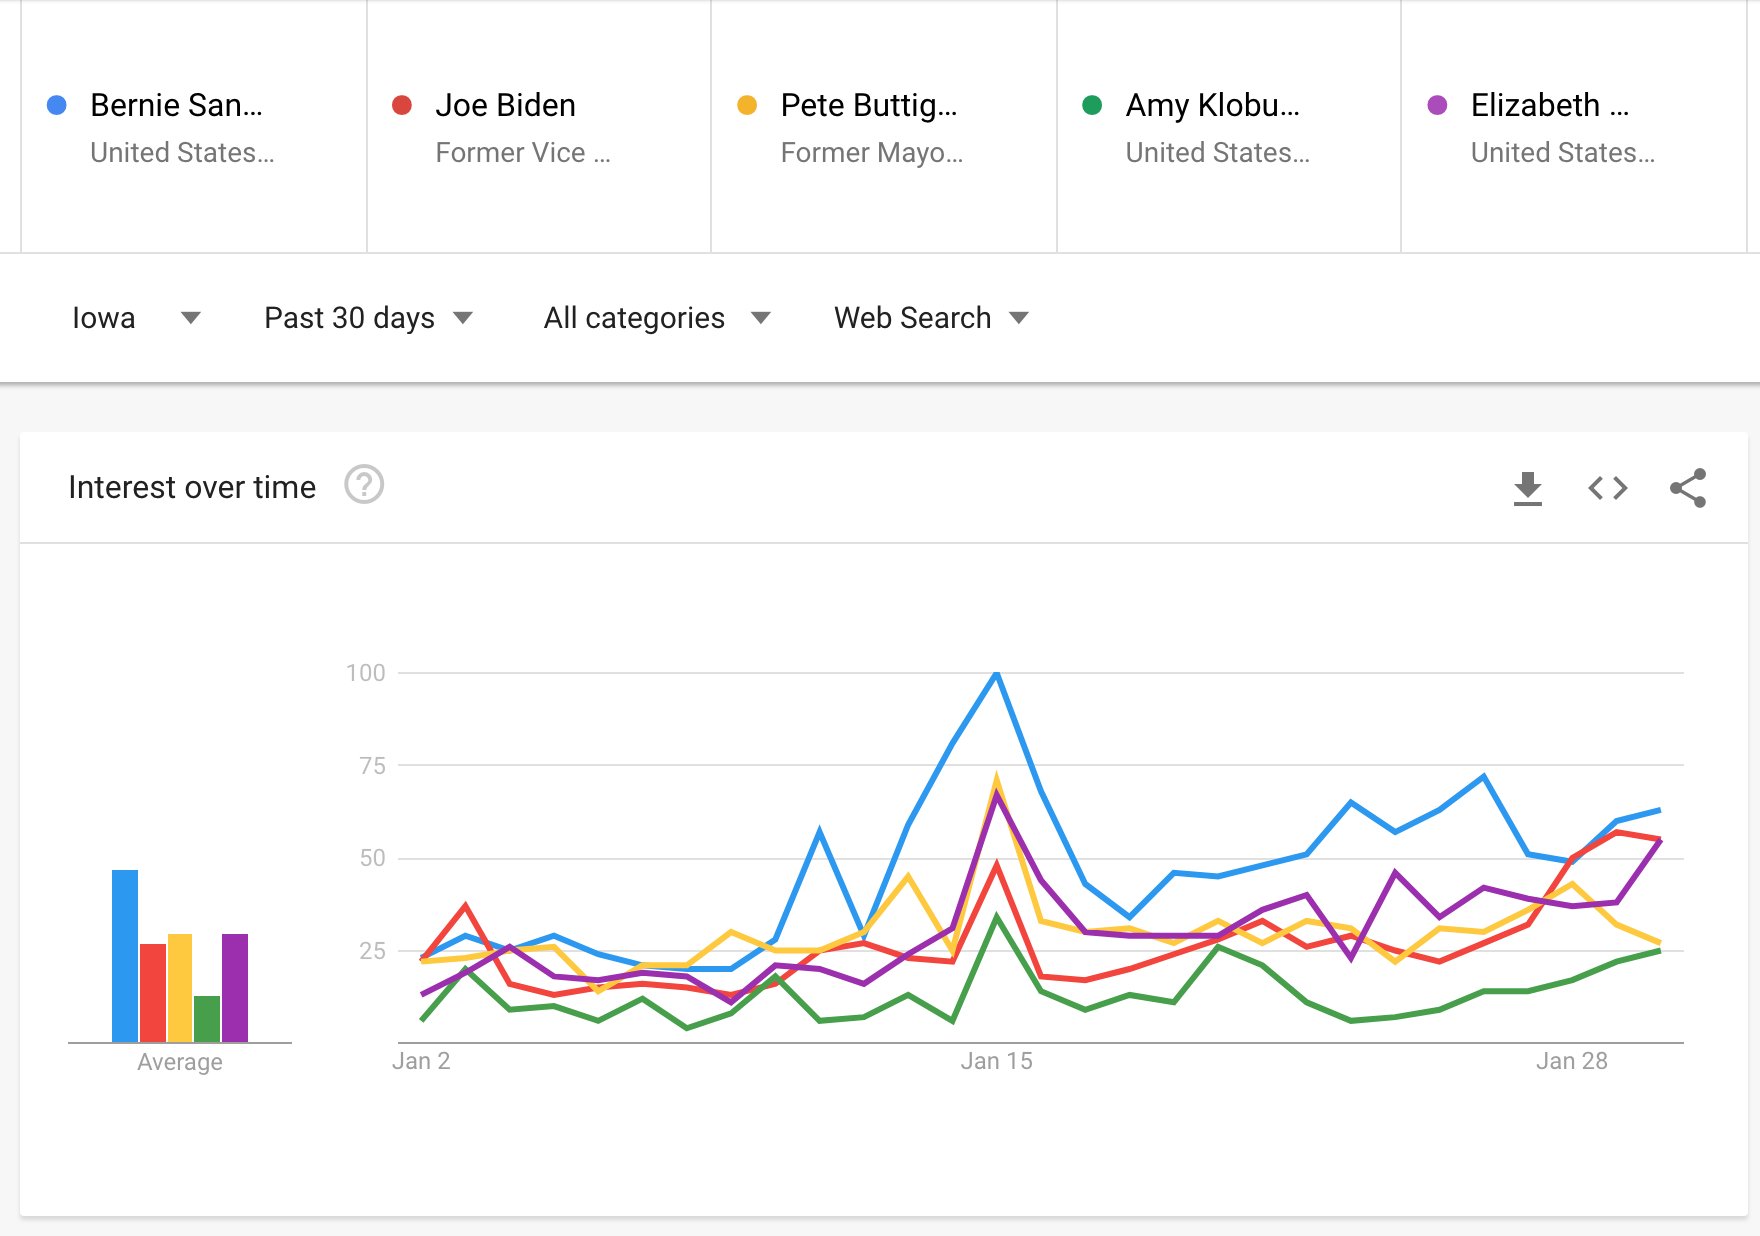Open the All categories dropdown
The image size is (1760, 1236).
[x=657, y=318]
